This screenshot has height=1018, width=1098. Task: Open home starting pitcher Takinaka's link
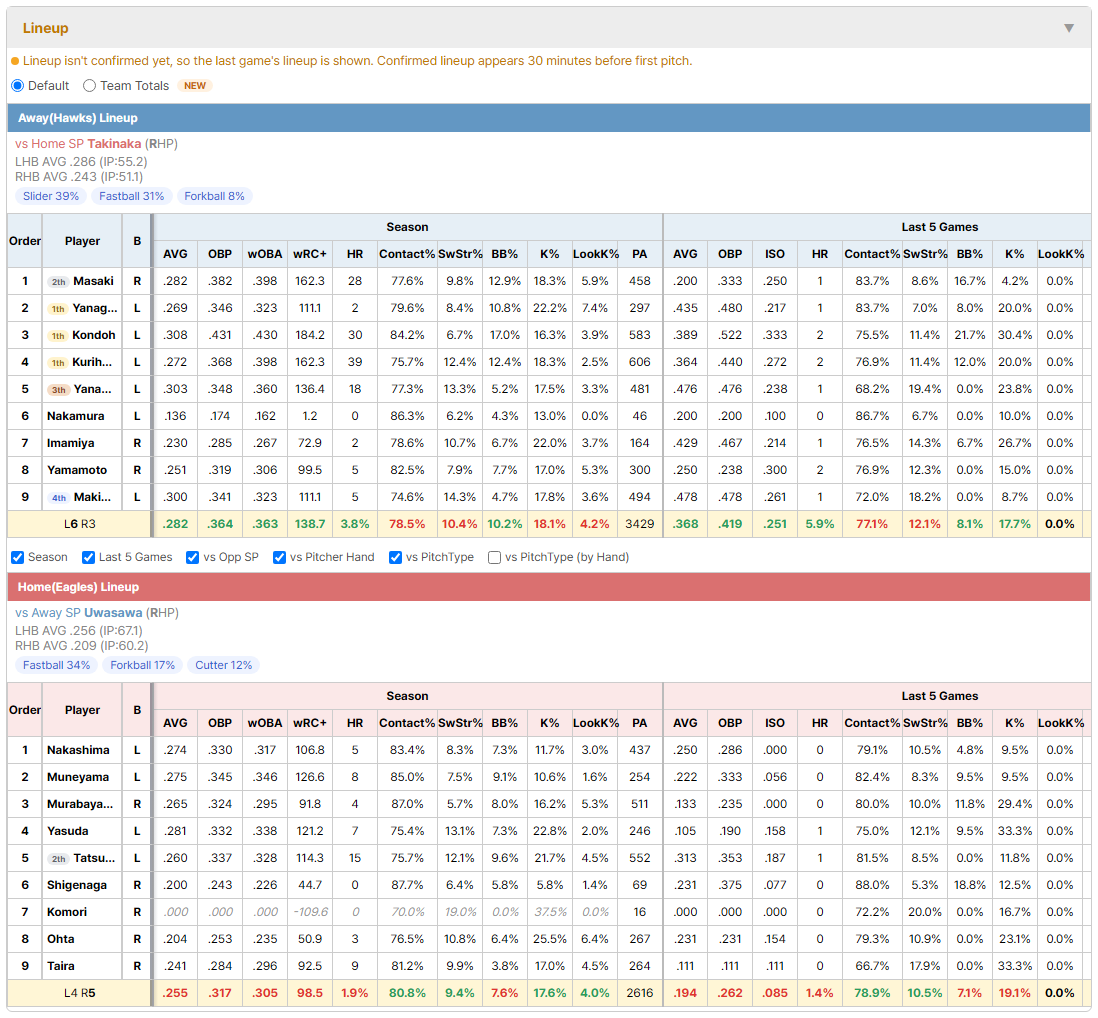[x=114, y=144]
